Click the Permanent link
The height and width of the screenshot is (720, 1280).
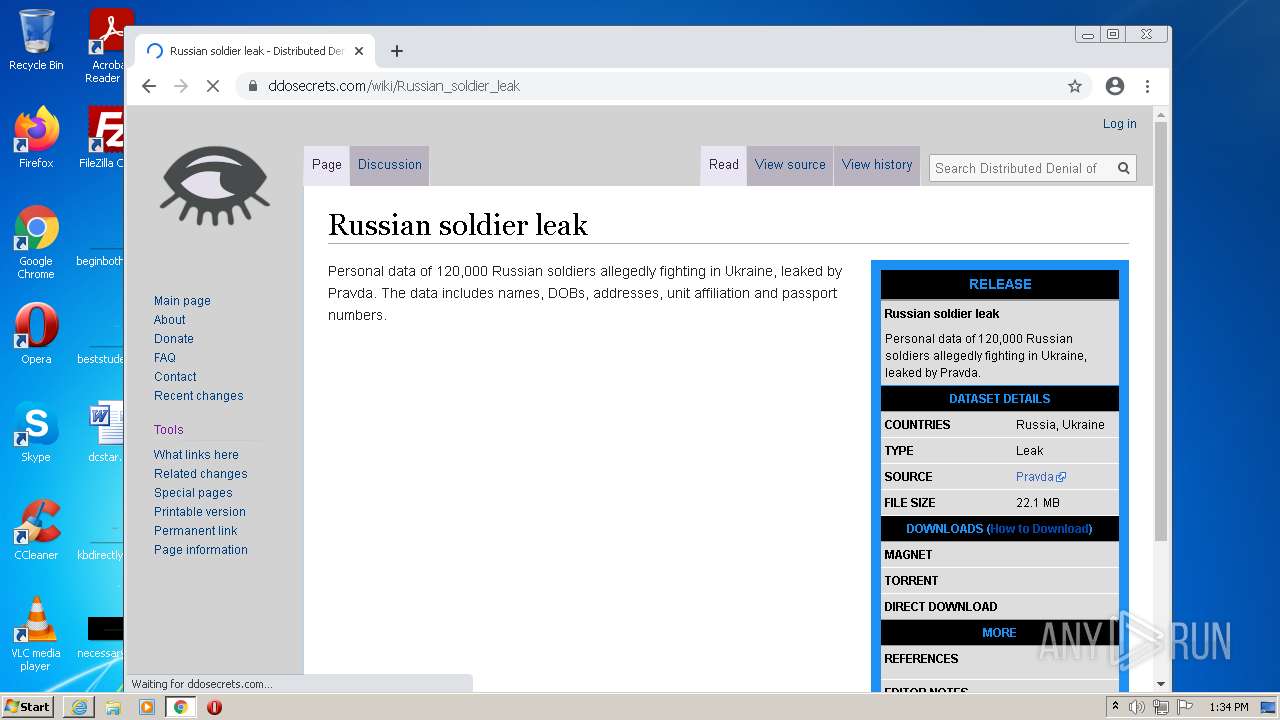pos(196,531)
